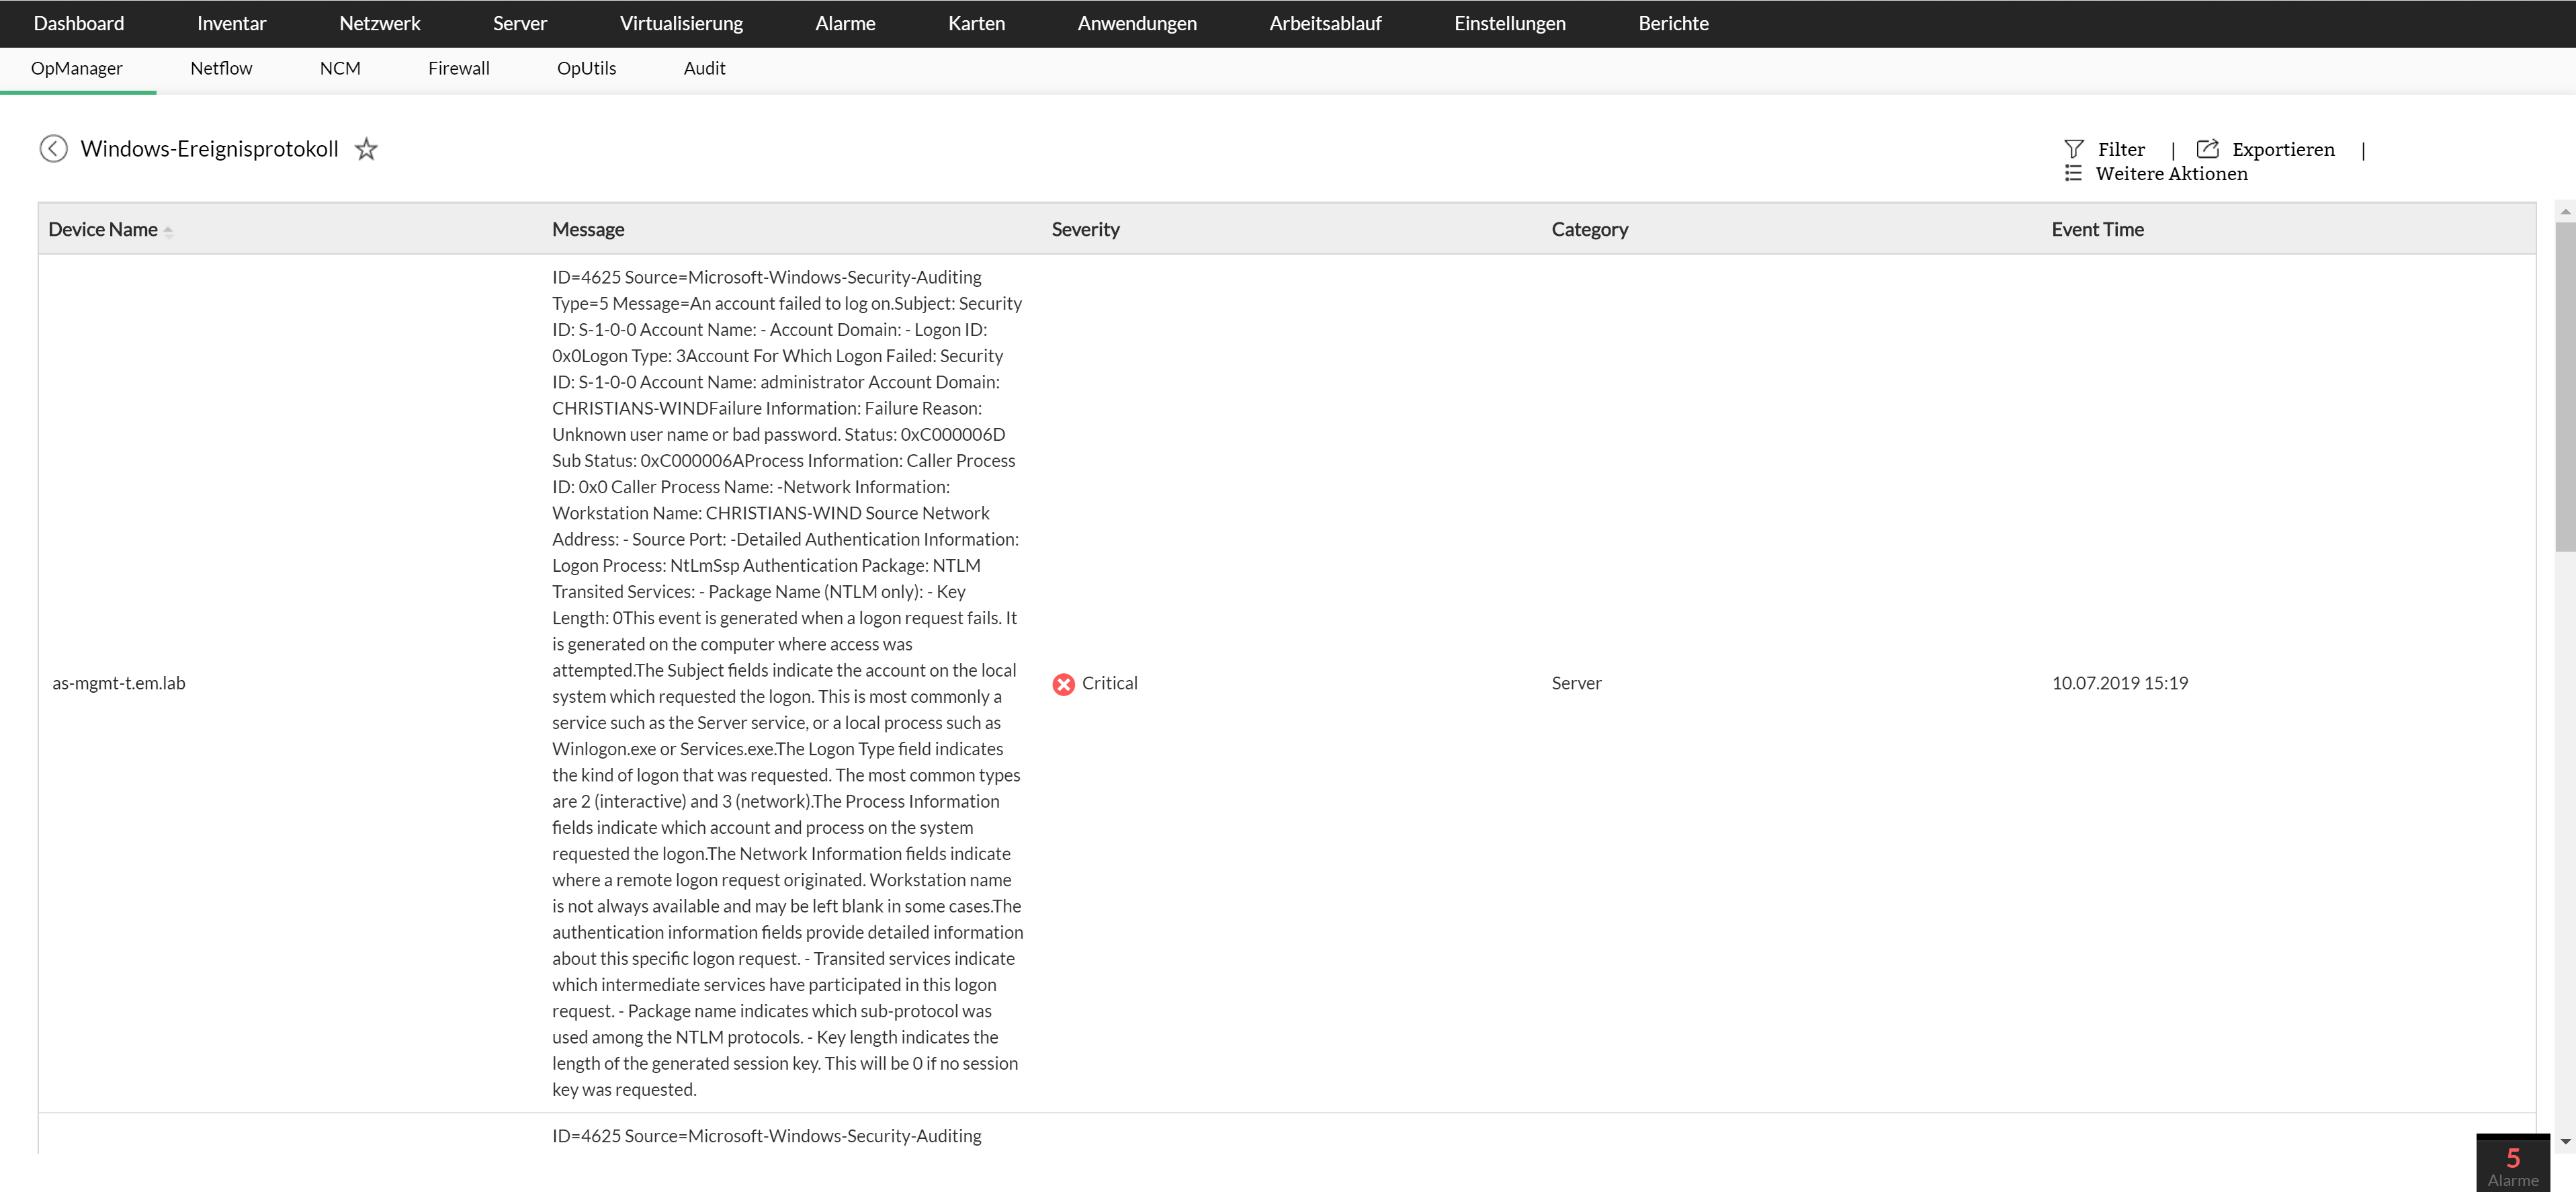This screenshot has width=2576, height=1192.
Task: Click the Exportieren export icon
Action: (x=2207, y=149)
